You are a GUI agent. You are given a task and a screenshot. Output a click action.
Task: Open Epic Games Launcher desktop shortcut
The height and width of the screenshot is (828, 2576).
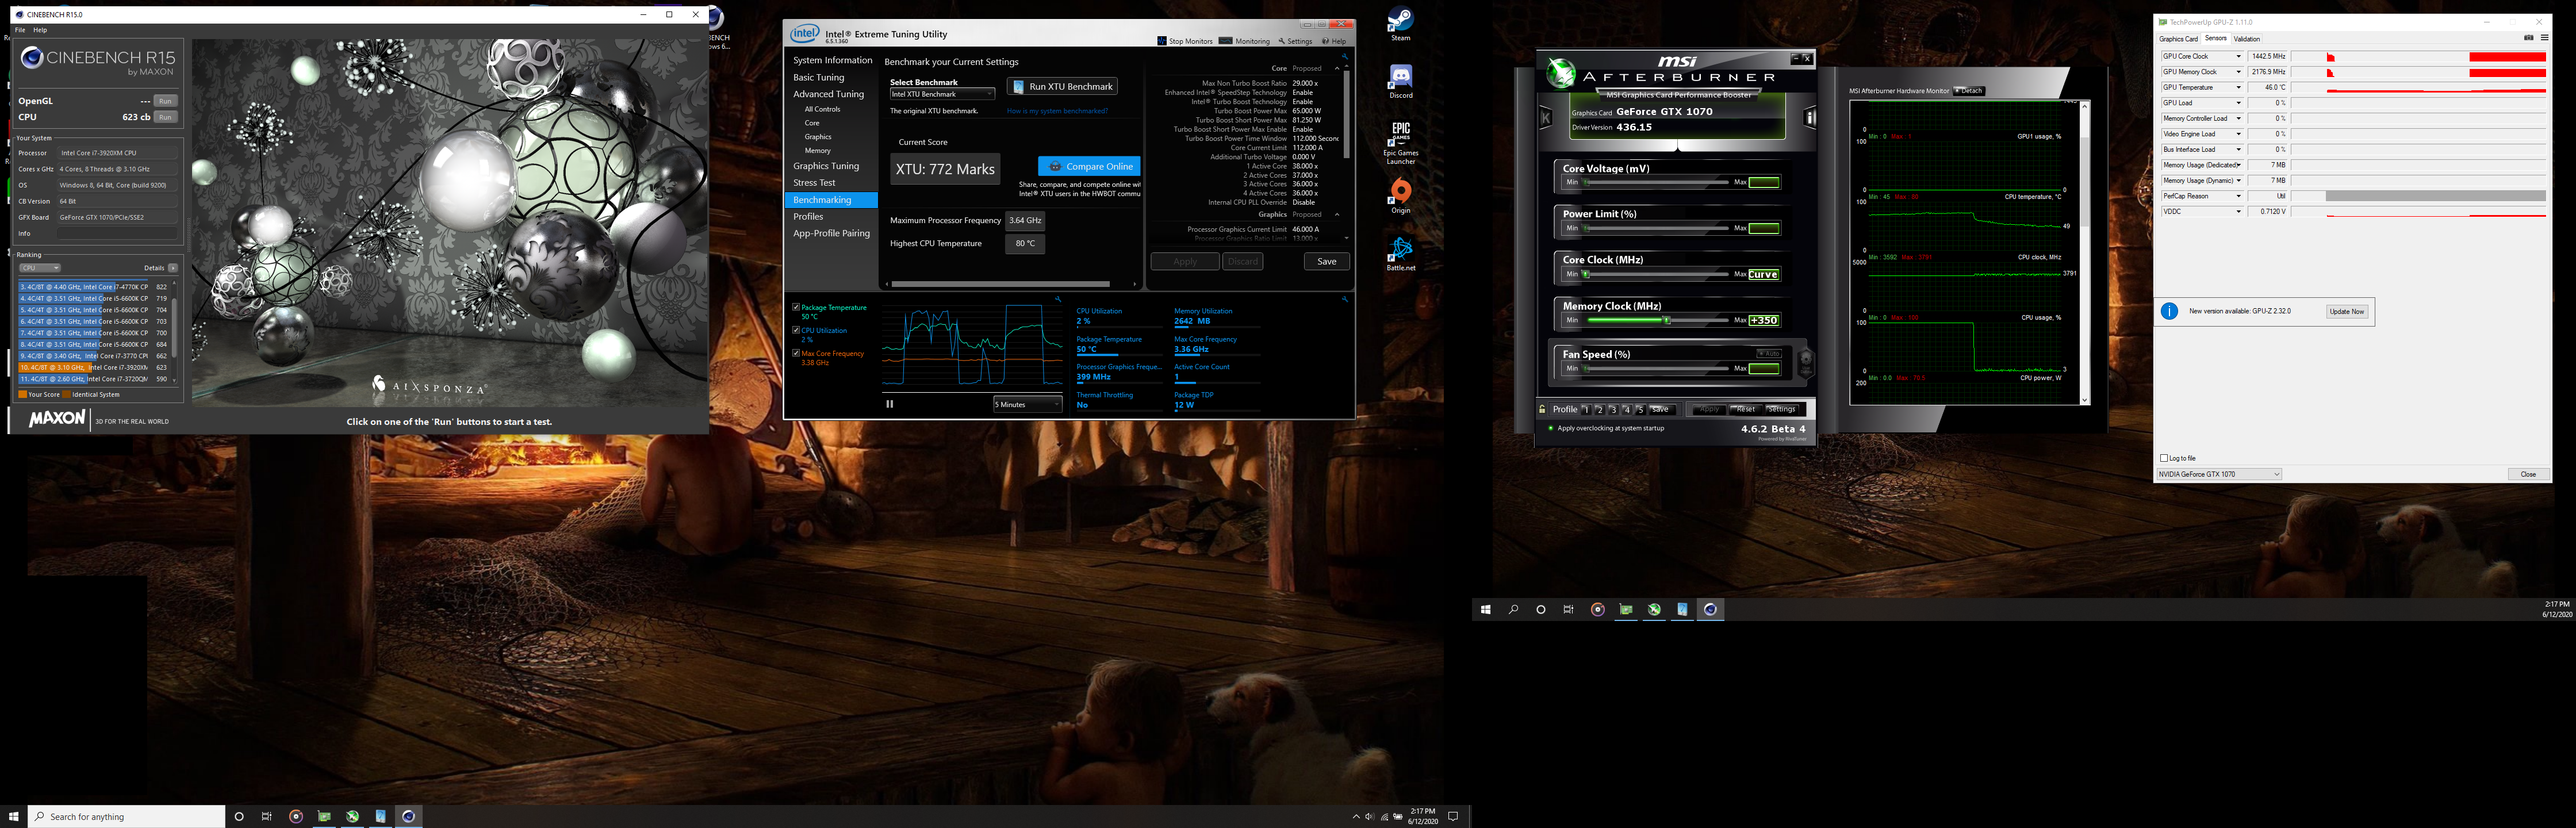click(x=1400, y=142)
